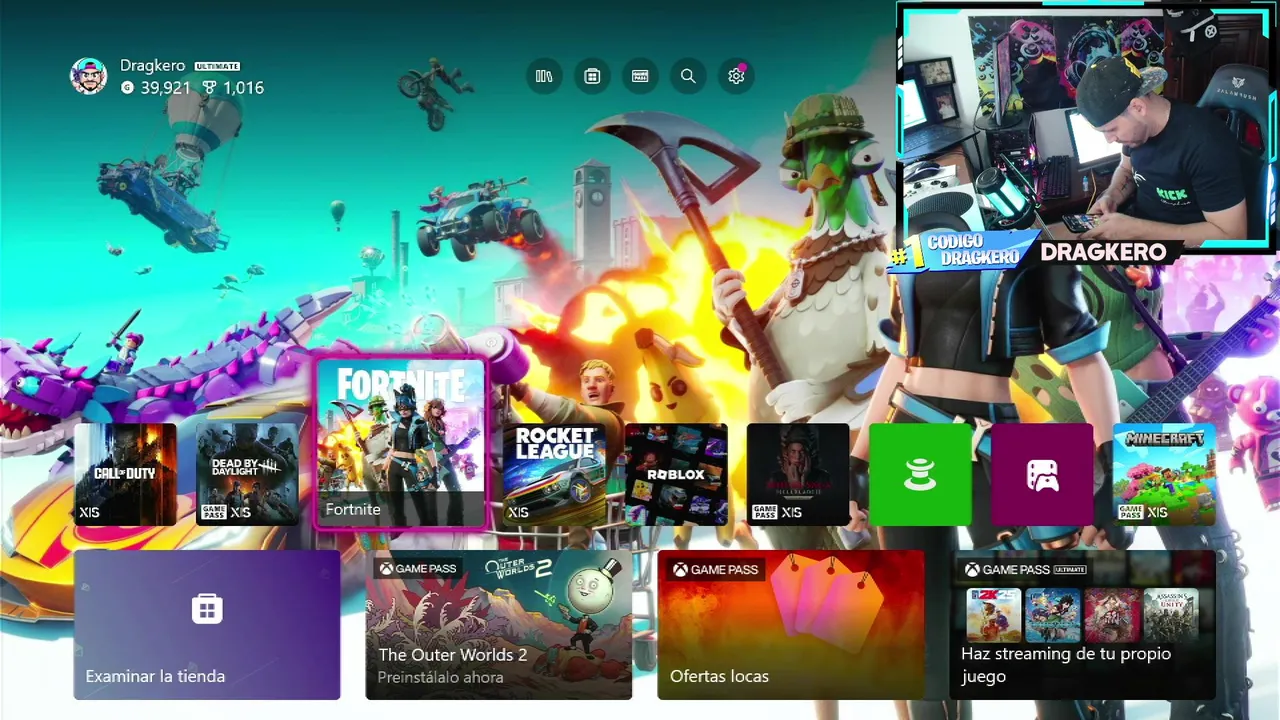Launch the Minecraft tile

coord(1164,474)
